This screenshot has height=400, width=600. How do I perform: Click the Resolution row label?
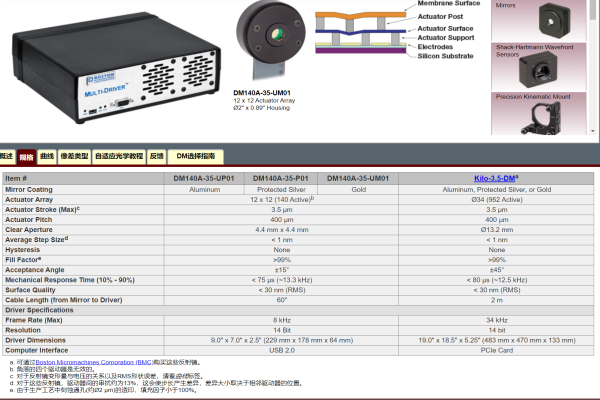pyautogui.click(x=23, y=330)
